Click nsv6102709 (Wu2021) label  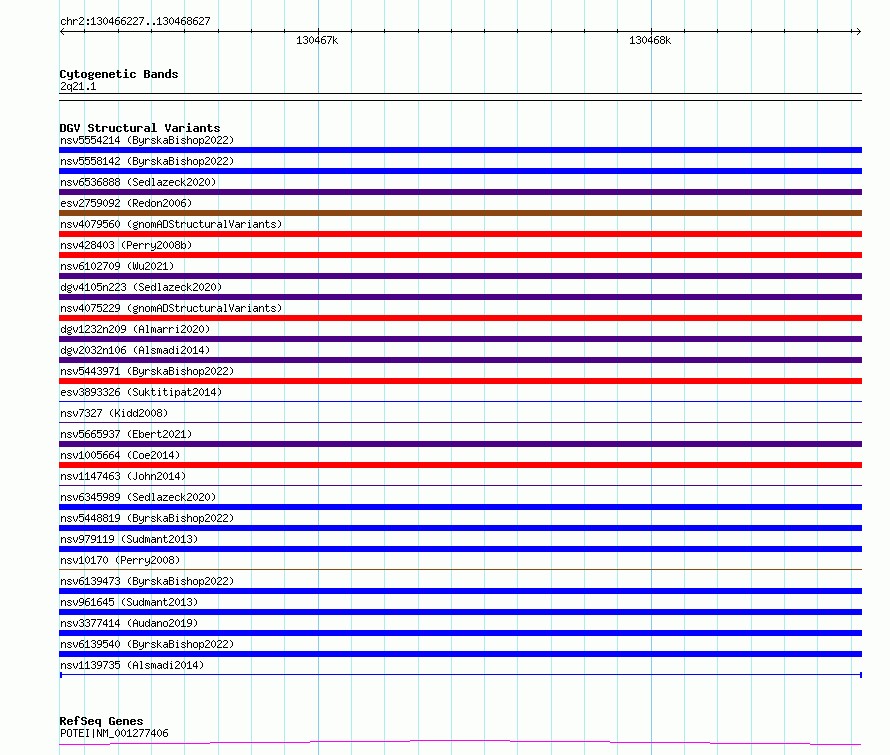tap(117, 266)
